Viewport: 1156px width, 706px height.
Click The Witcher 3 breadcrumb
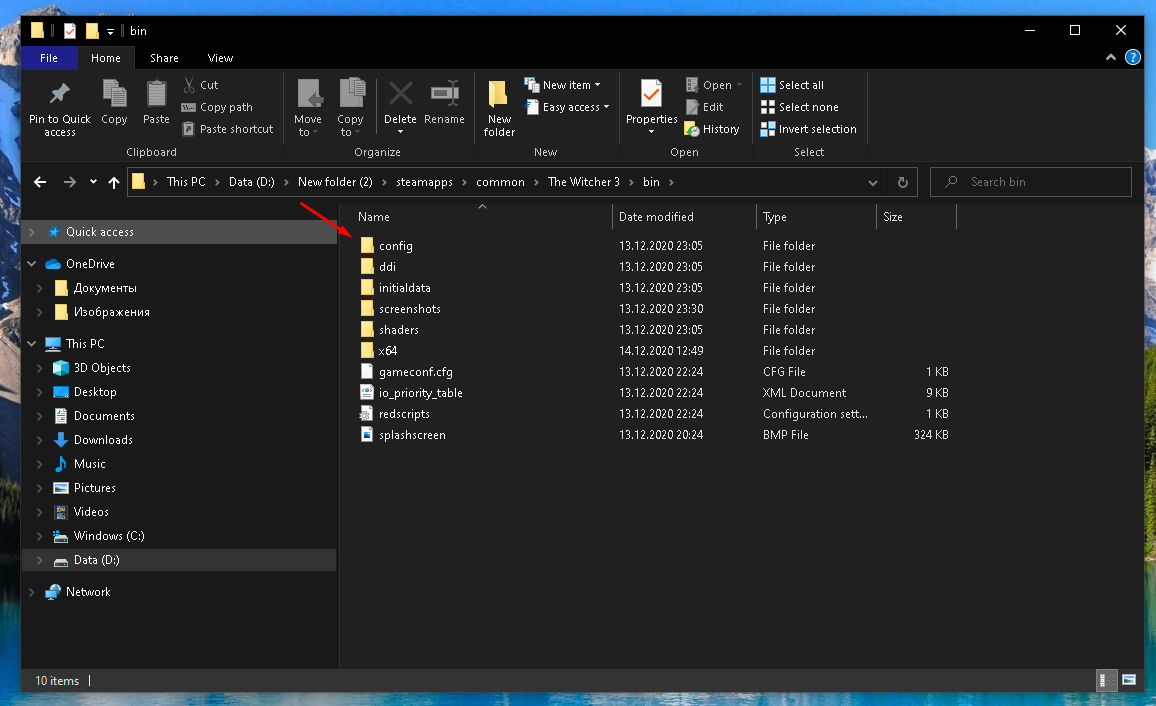click(x=583, y=182)
